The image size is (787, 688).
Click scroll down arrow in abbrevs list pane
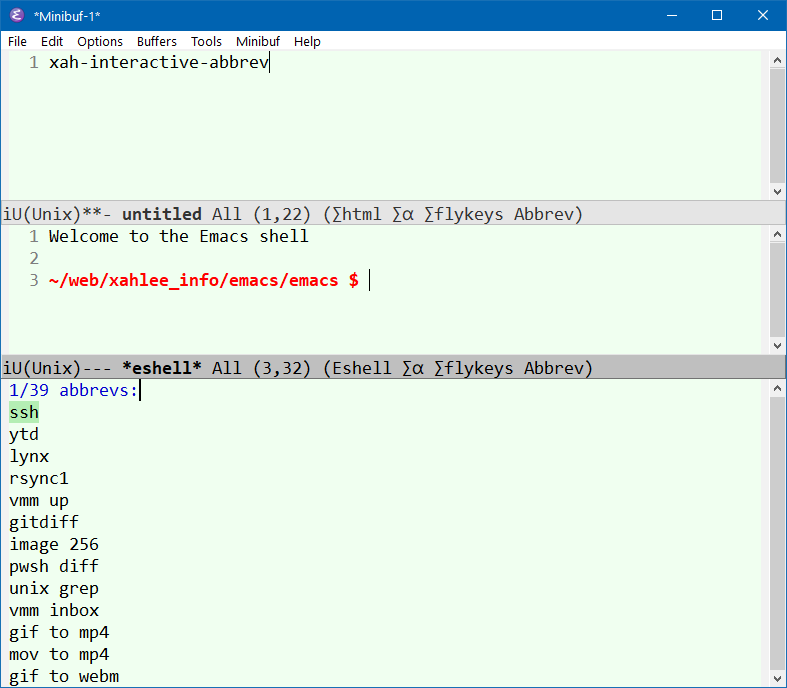[x=777, y=679]
